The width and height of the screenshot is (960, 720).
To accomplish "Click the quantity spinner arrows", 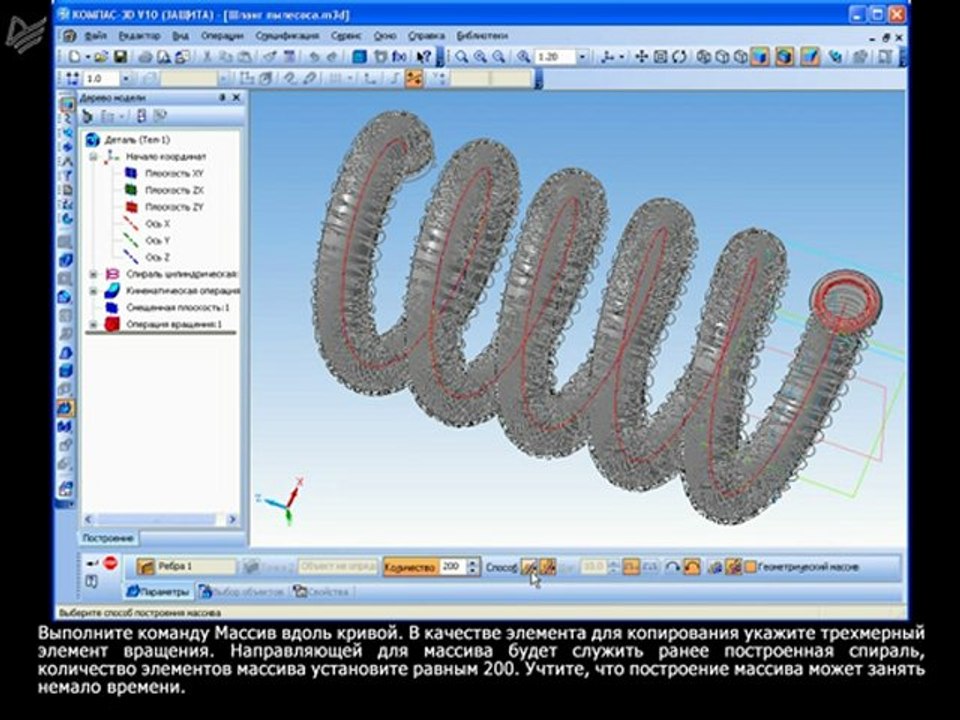I will [473, 567].
